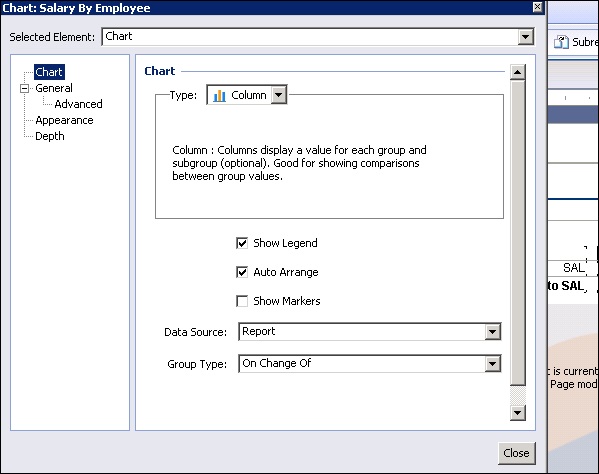Click the Subreport icon in the toolbar

pos(561,42)
